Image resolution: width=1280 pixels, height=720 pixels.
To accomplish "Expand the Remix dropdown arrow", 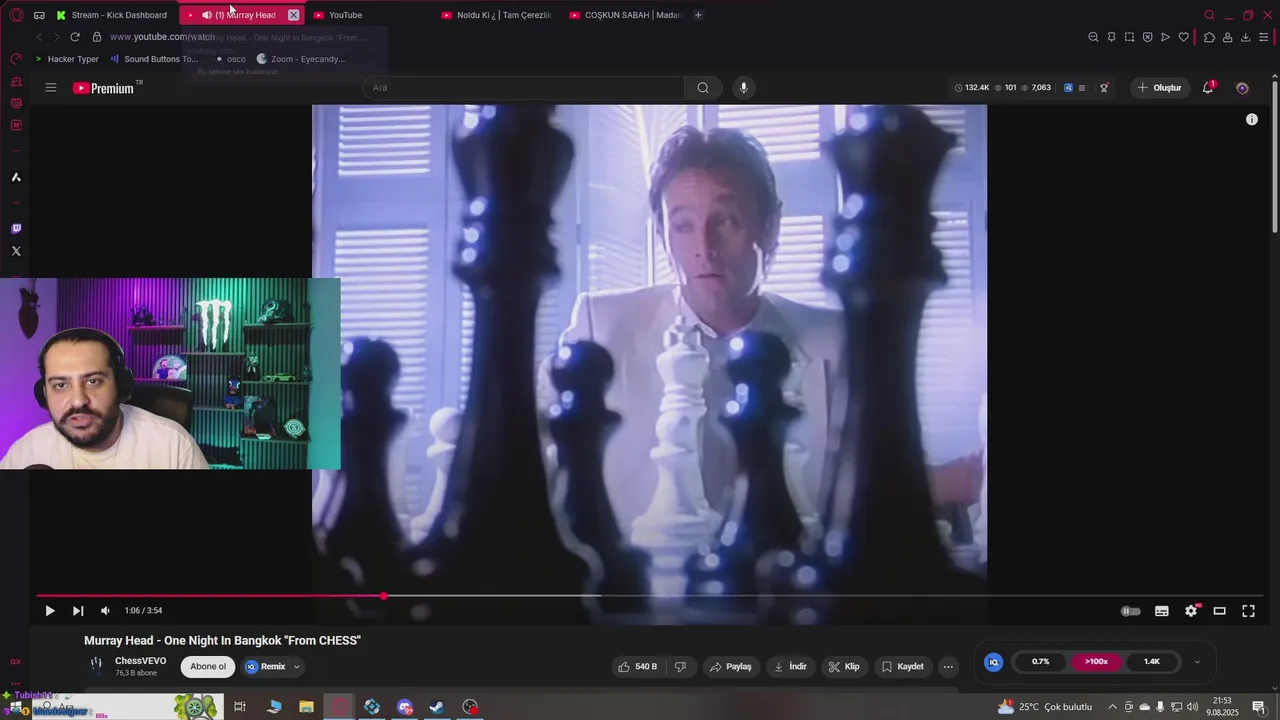I will pos(297,667).
